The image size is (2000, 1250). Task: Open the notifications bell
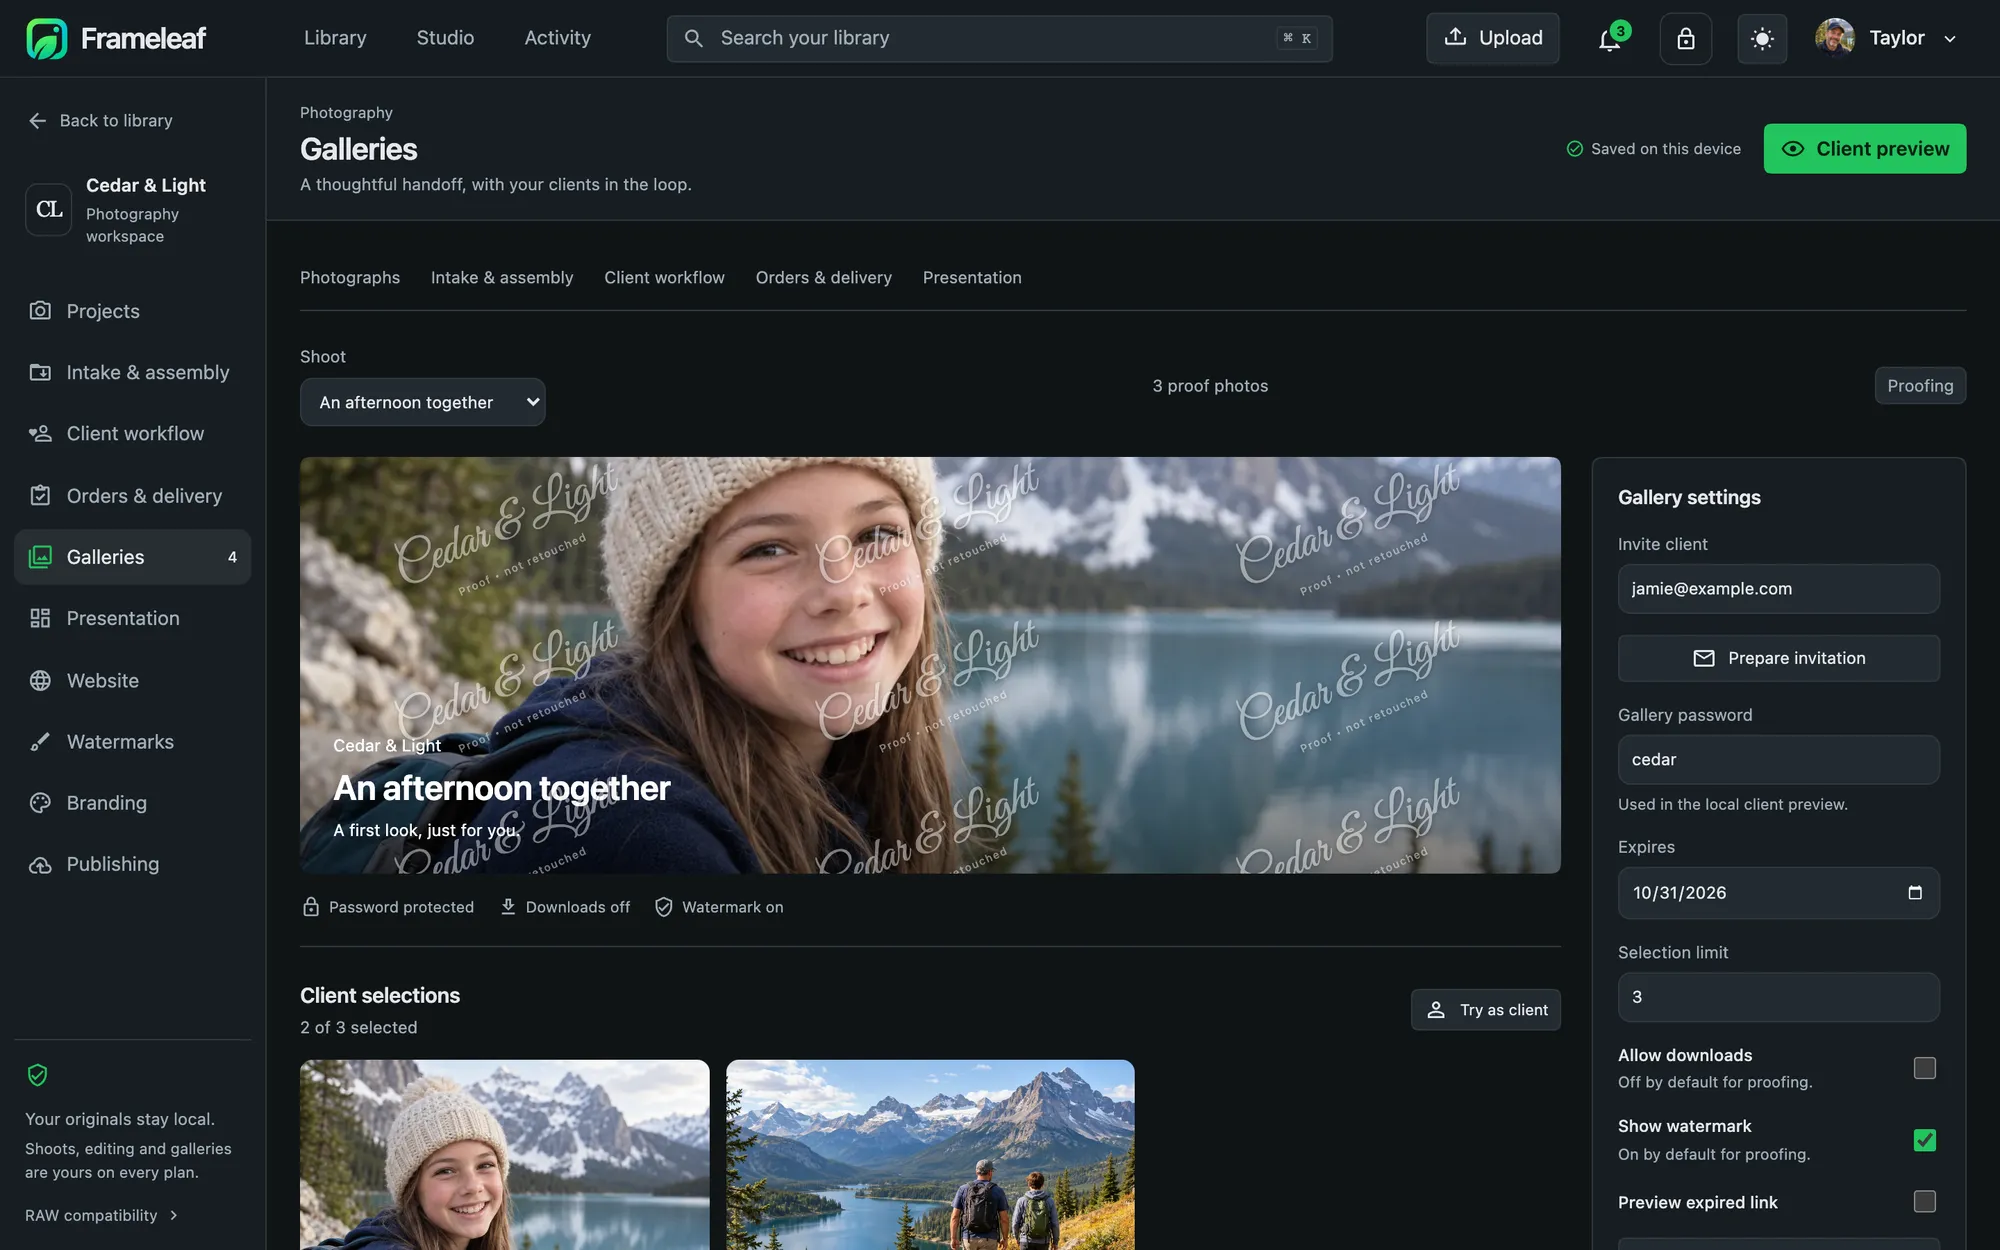pyautogui.click(x=1609, y=38)
